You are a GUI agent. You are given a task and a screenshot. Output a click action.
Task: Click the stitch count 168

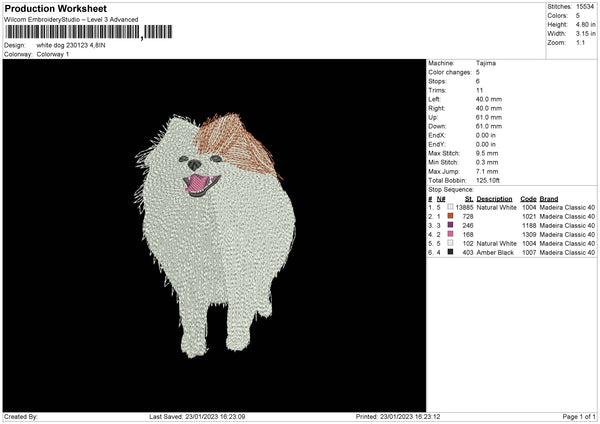[468, 235]
